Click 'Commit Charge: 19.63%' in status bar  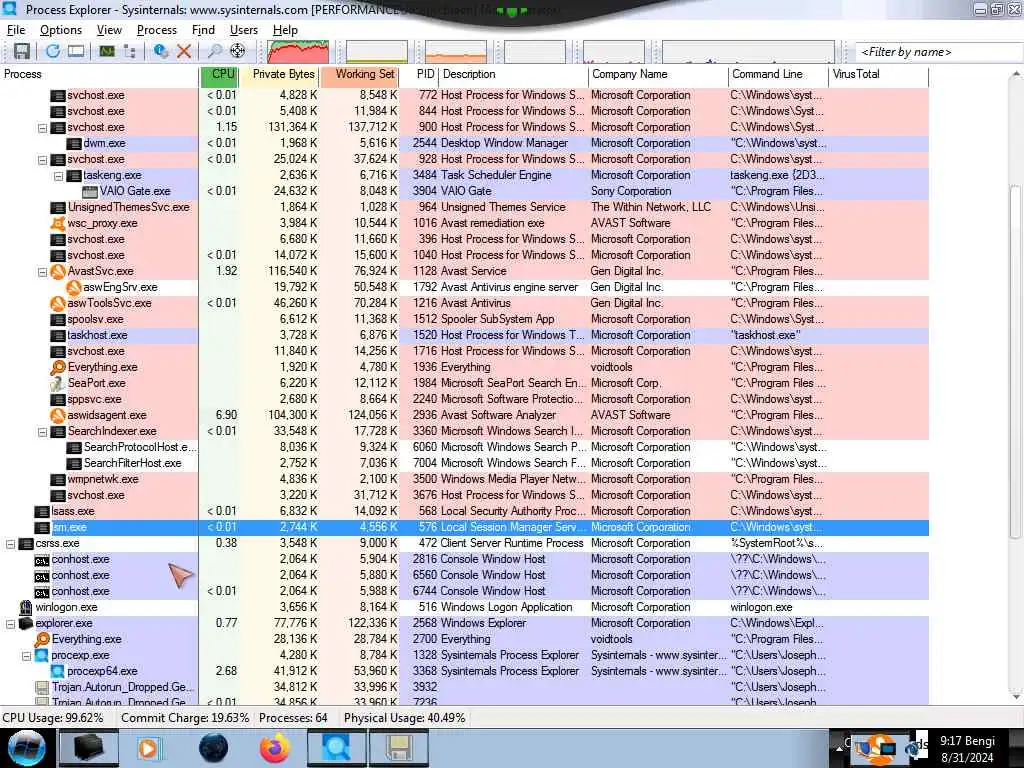click(x=185, y=718)
